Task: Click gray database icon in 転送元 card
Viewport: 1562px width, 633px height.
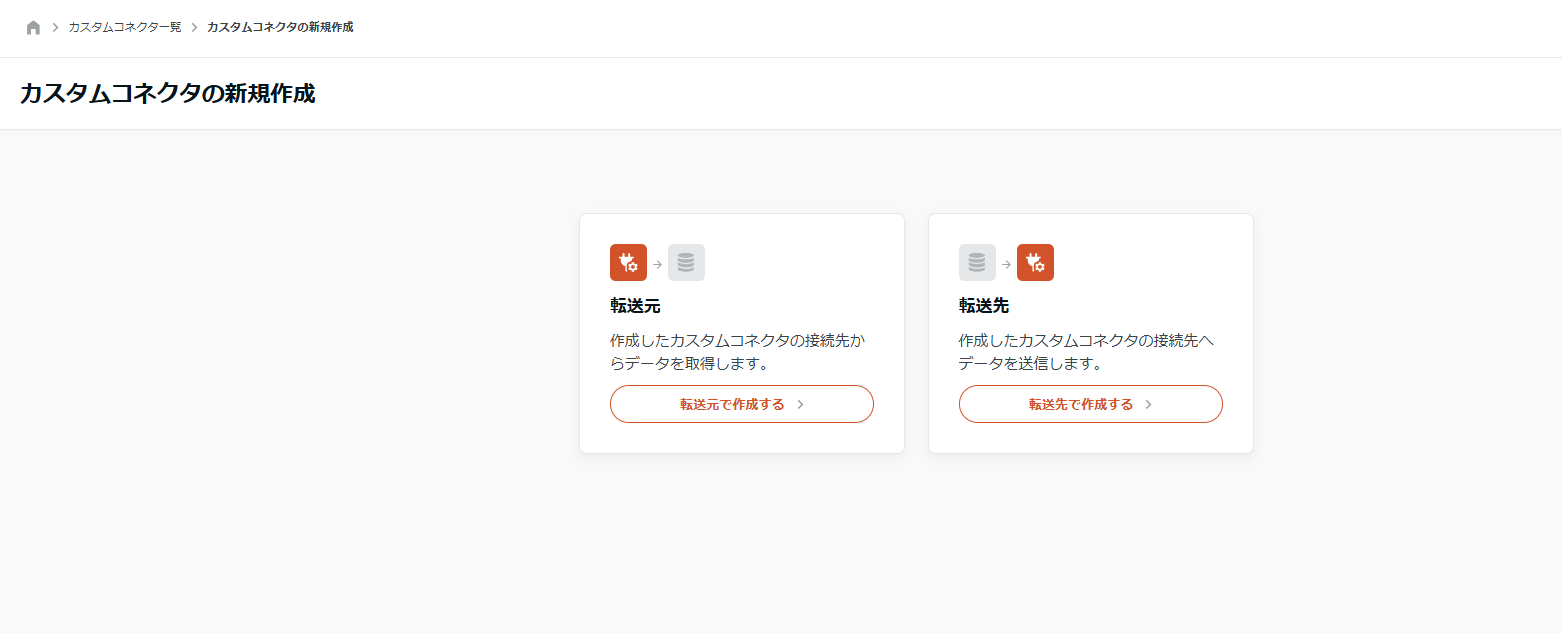Action: (x=686, y=263)
